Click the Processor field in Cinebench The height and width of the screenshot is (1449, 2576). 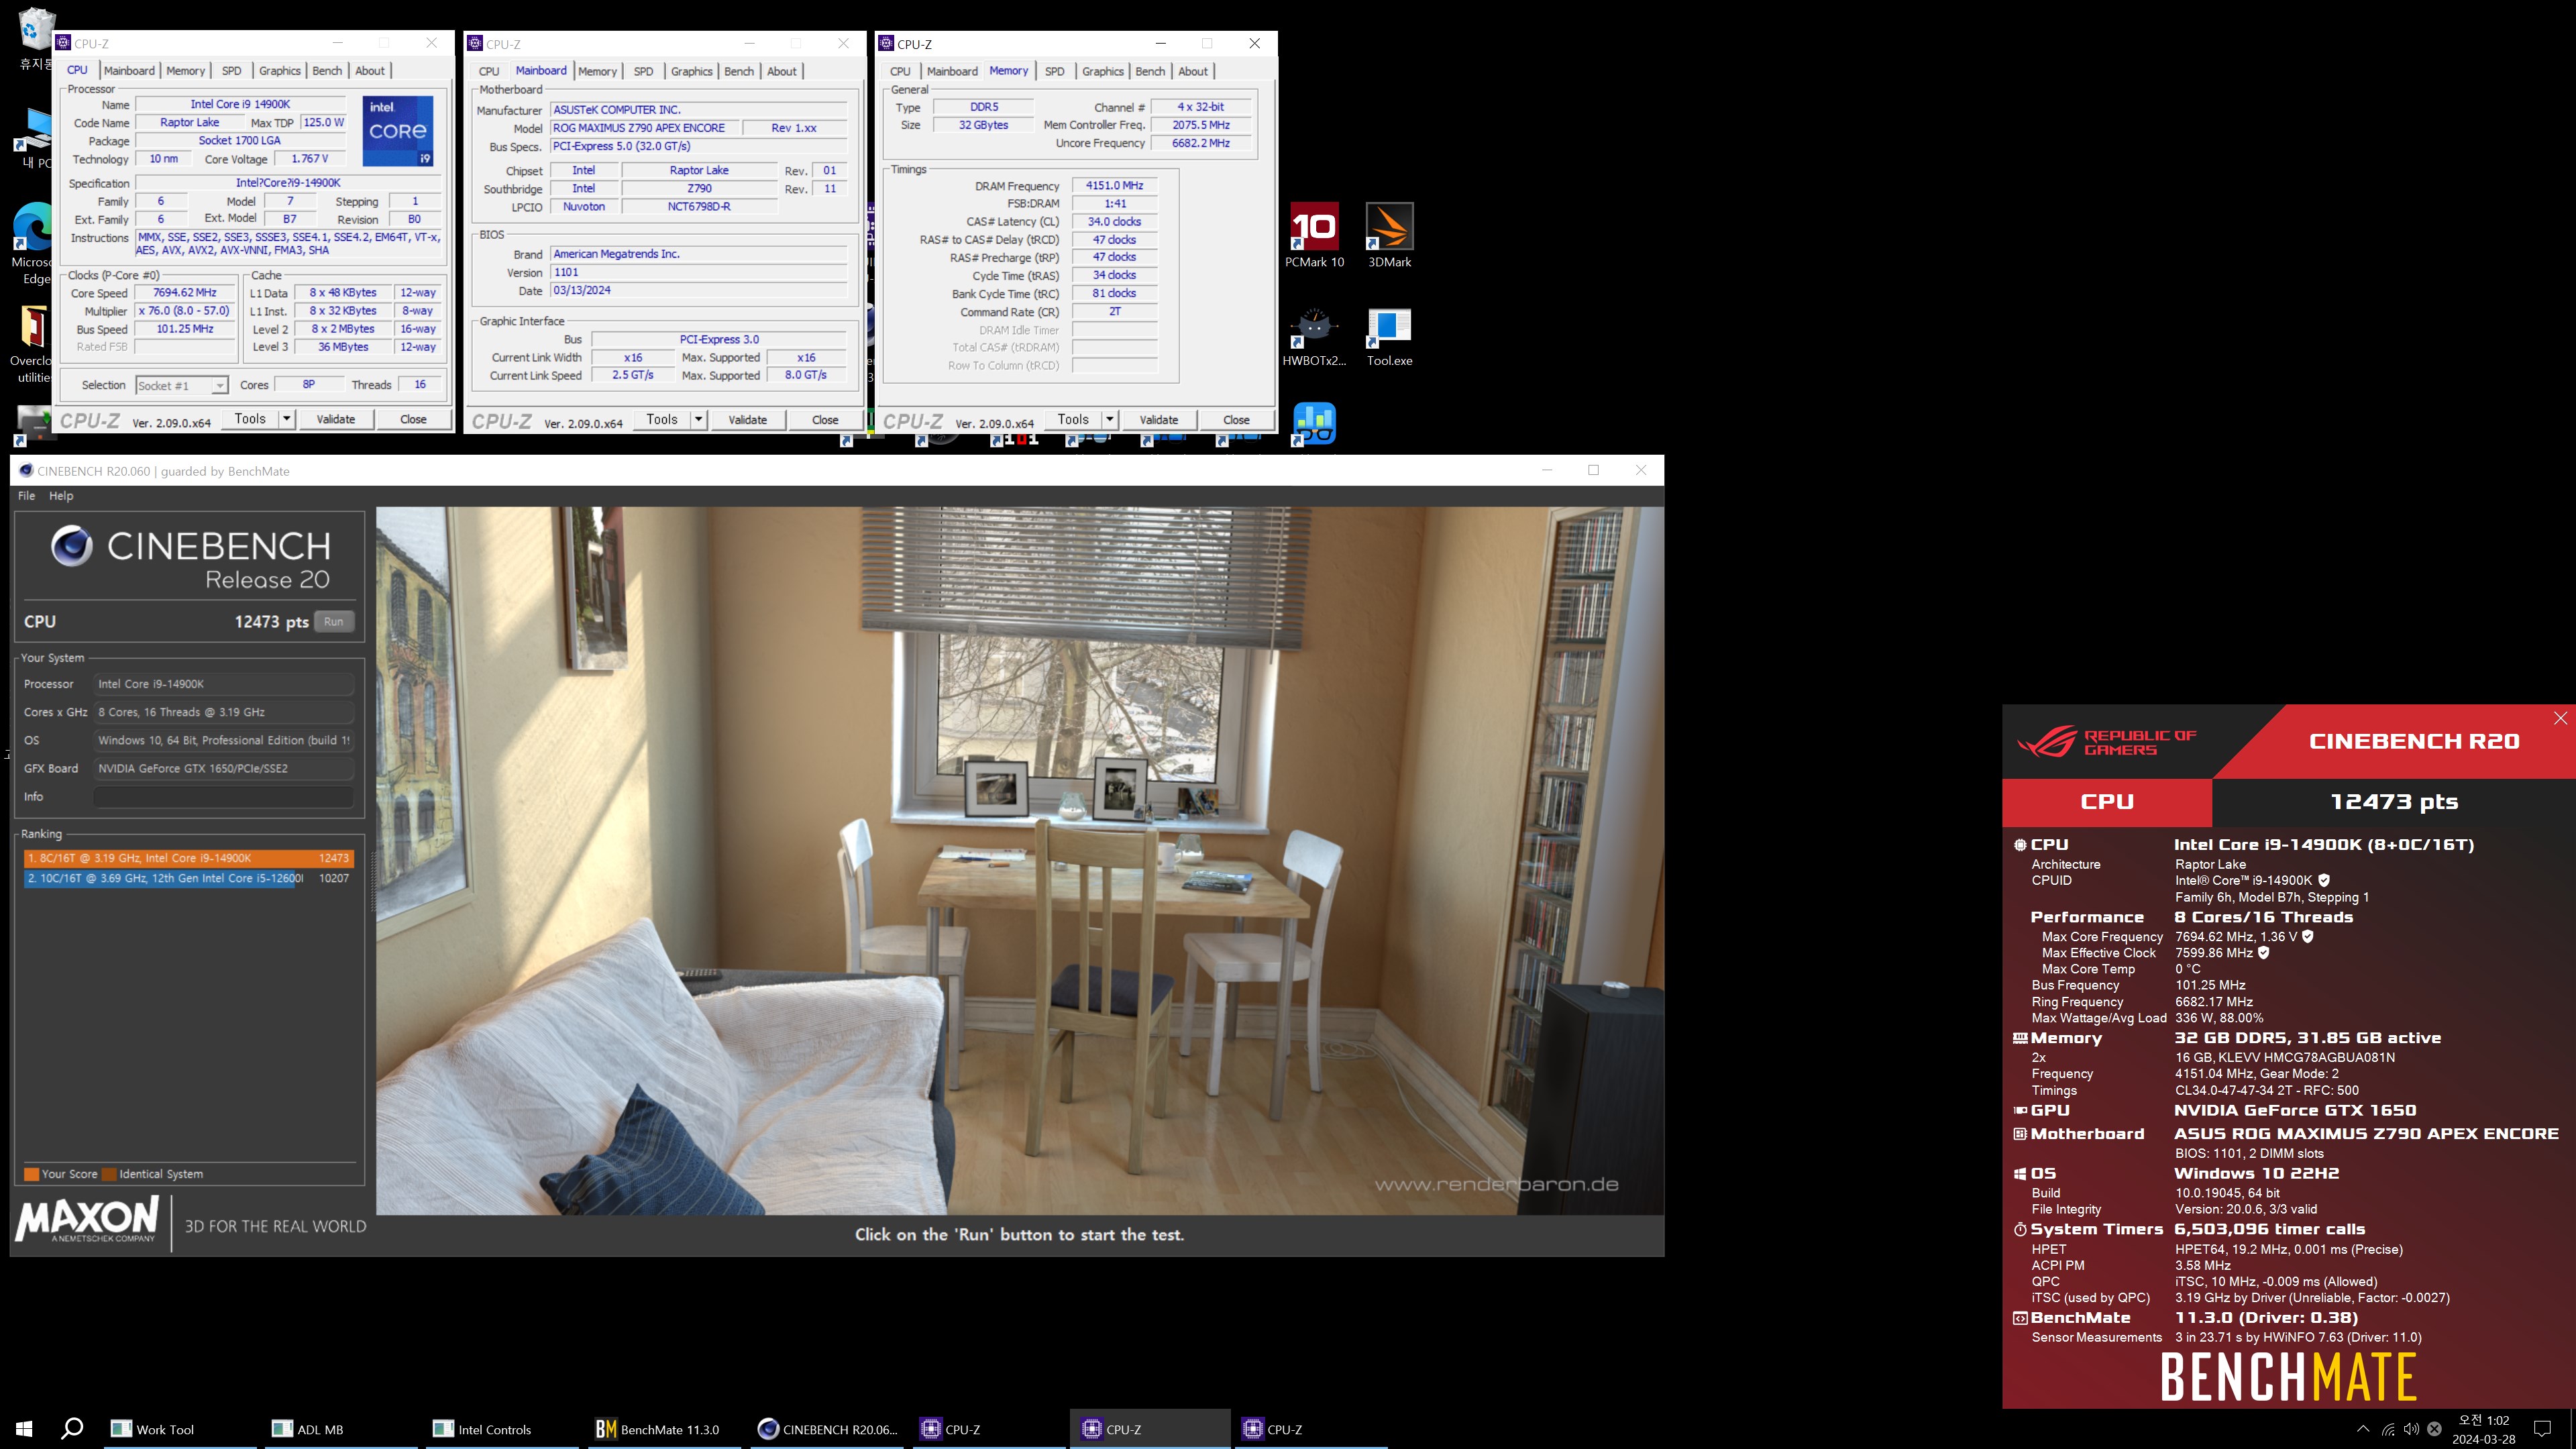click(x=224, y=684)
